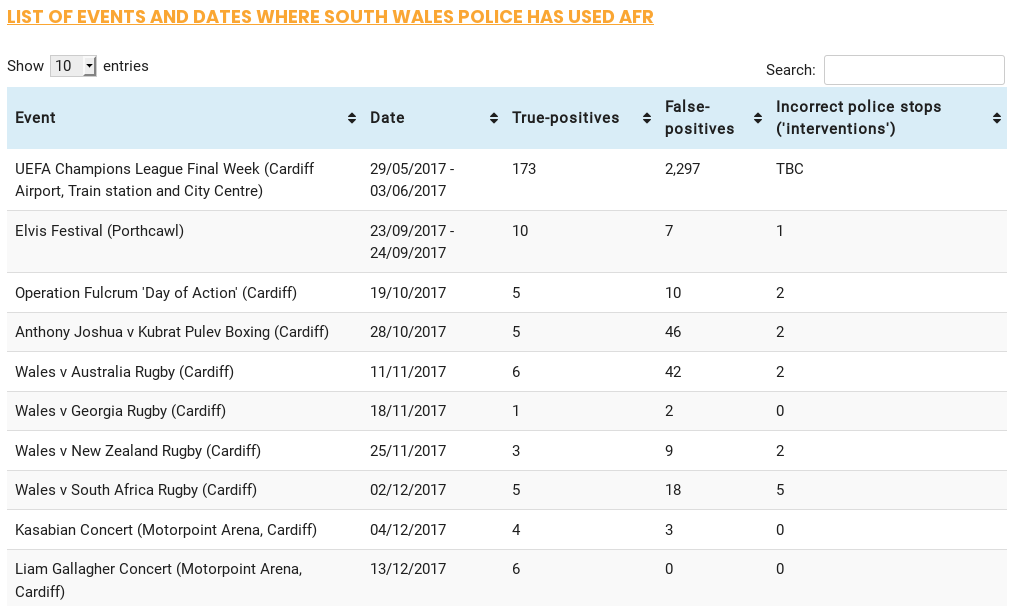Click the date 02/12/2017
The width and height of the screenshot is (1017, 606).
pyautogui.click(x=408, y=490)
